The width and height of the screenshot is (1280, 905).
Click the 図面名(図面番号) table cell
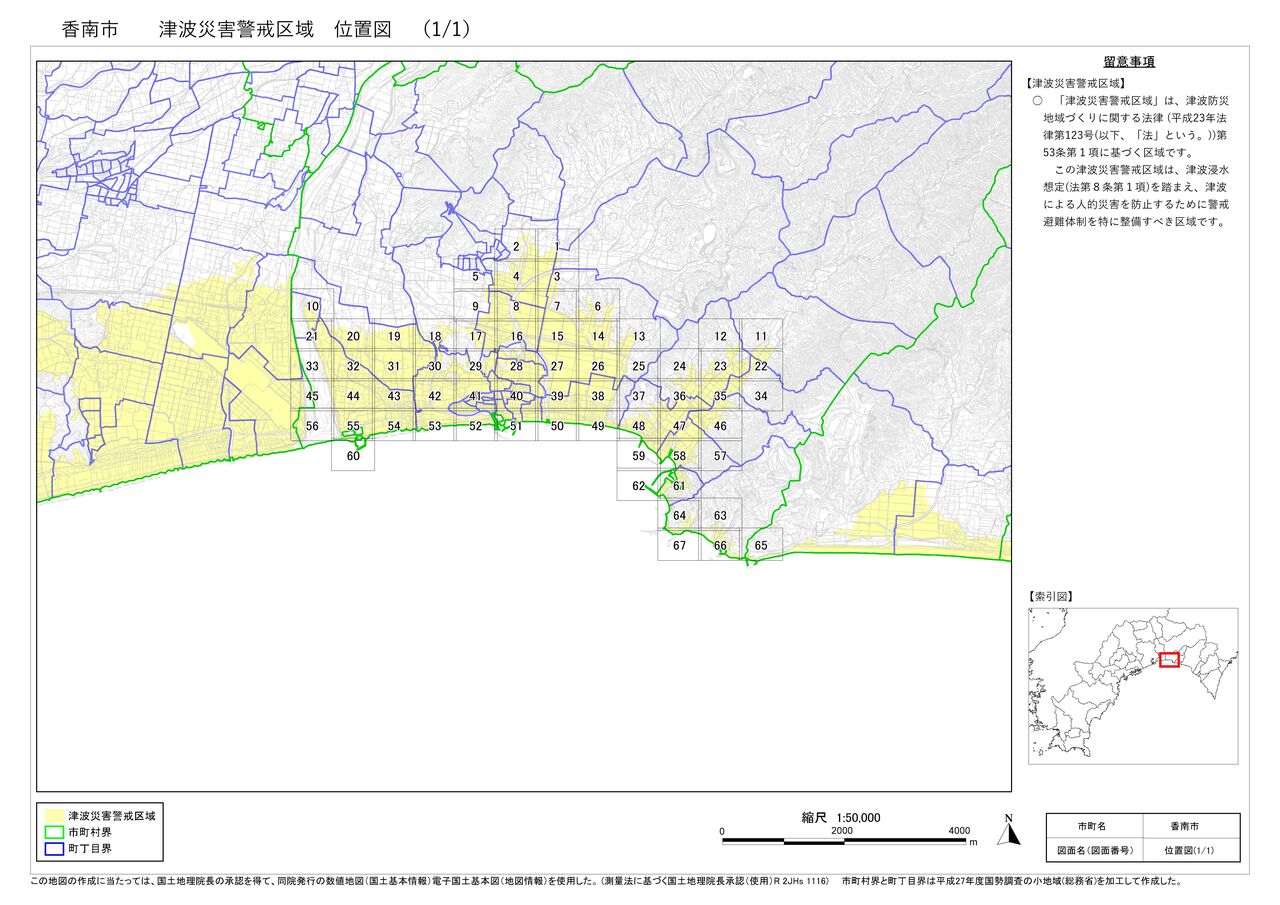(x=1092, y=851)
